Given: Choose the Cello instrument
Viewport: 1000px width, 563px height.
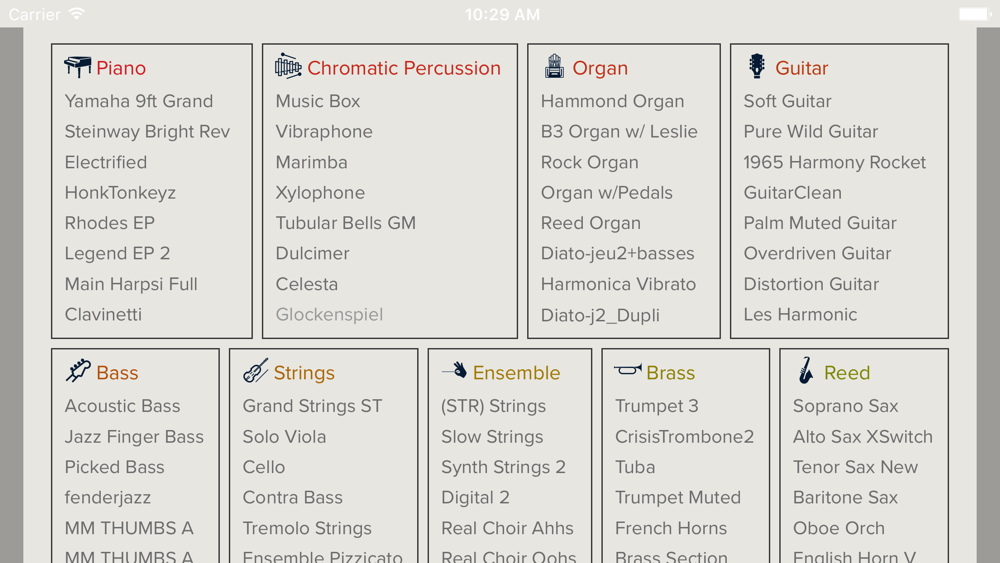Looking at the screenshot, I should click(x=263, y=467).
